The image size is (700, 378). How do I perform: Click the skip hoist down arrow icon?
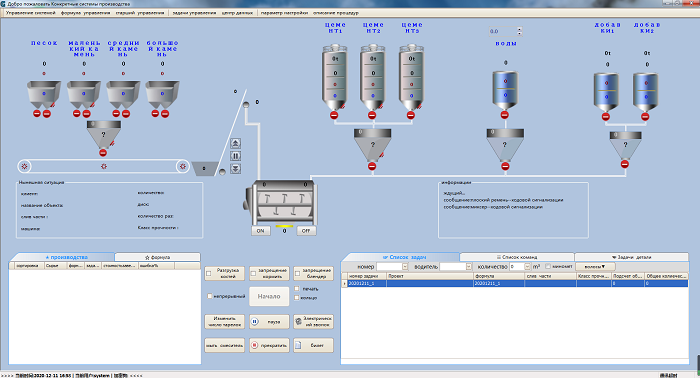236,169
